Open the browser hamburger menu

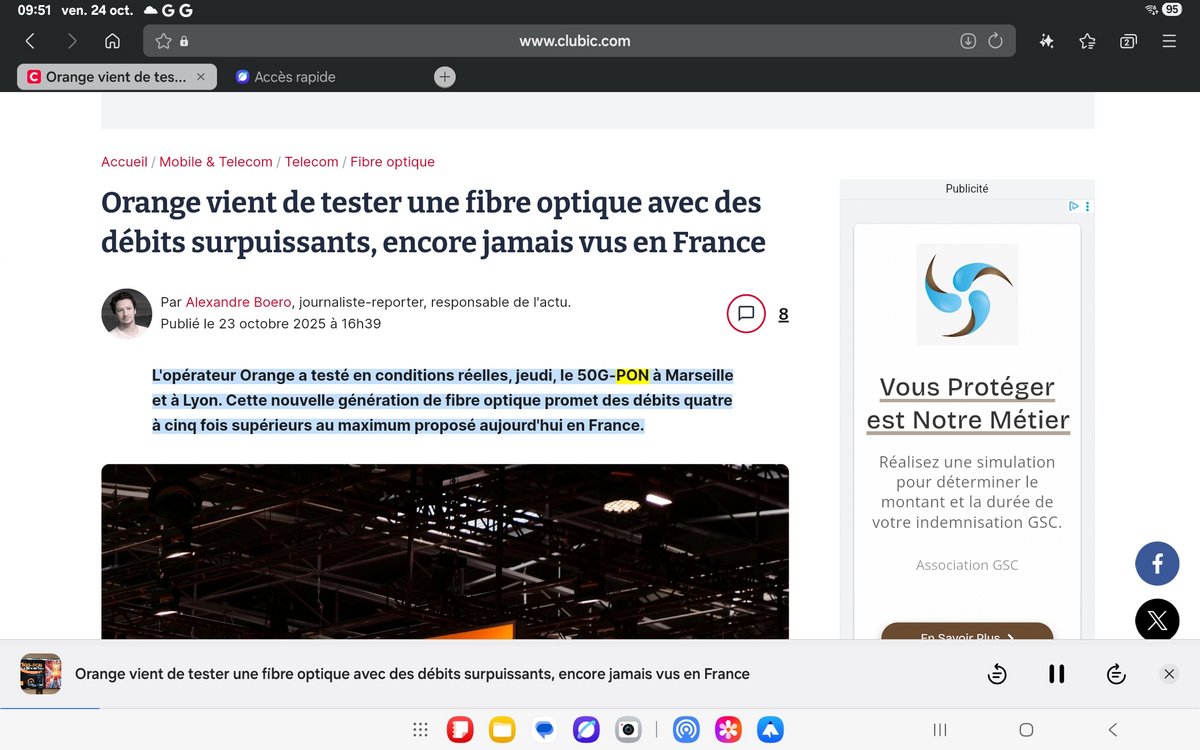tap(1169, 41)
